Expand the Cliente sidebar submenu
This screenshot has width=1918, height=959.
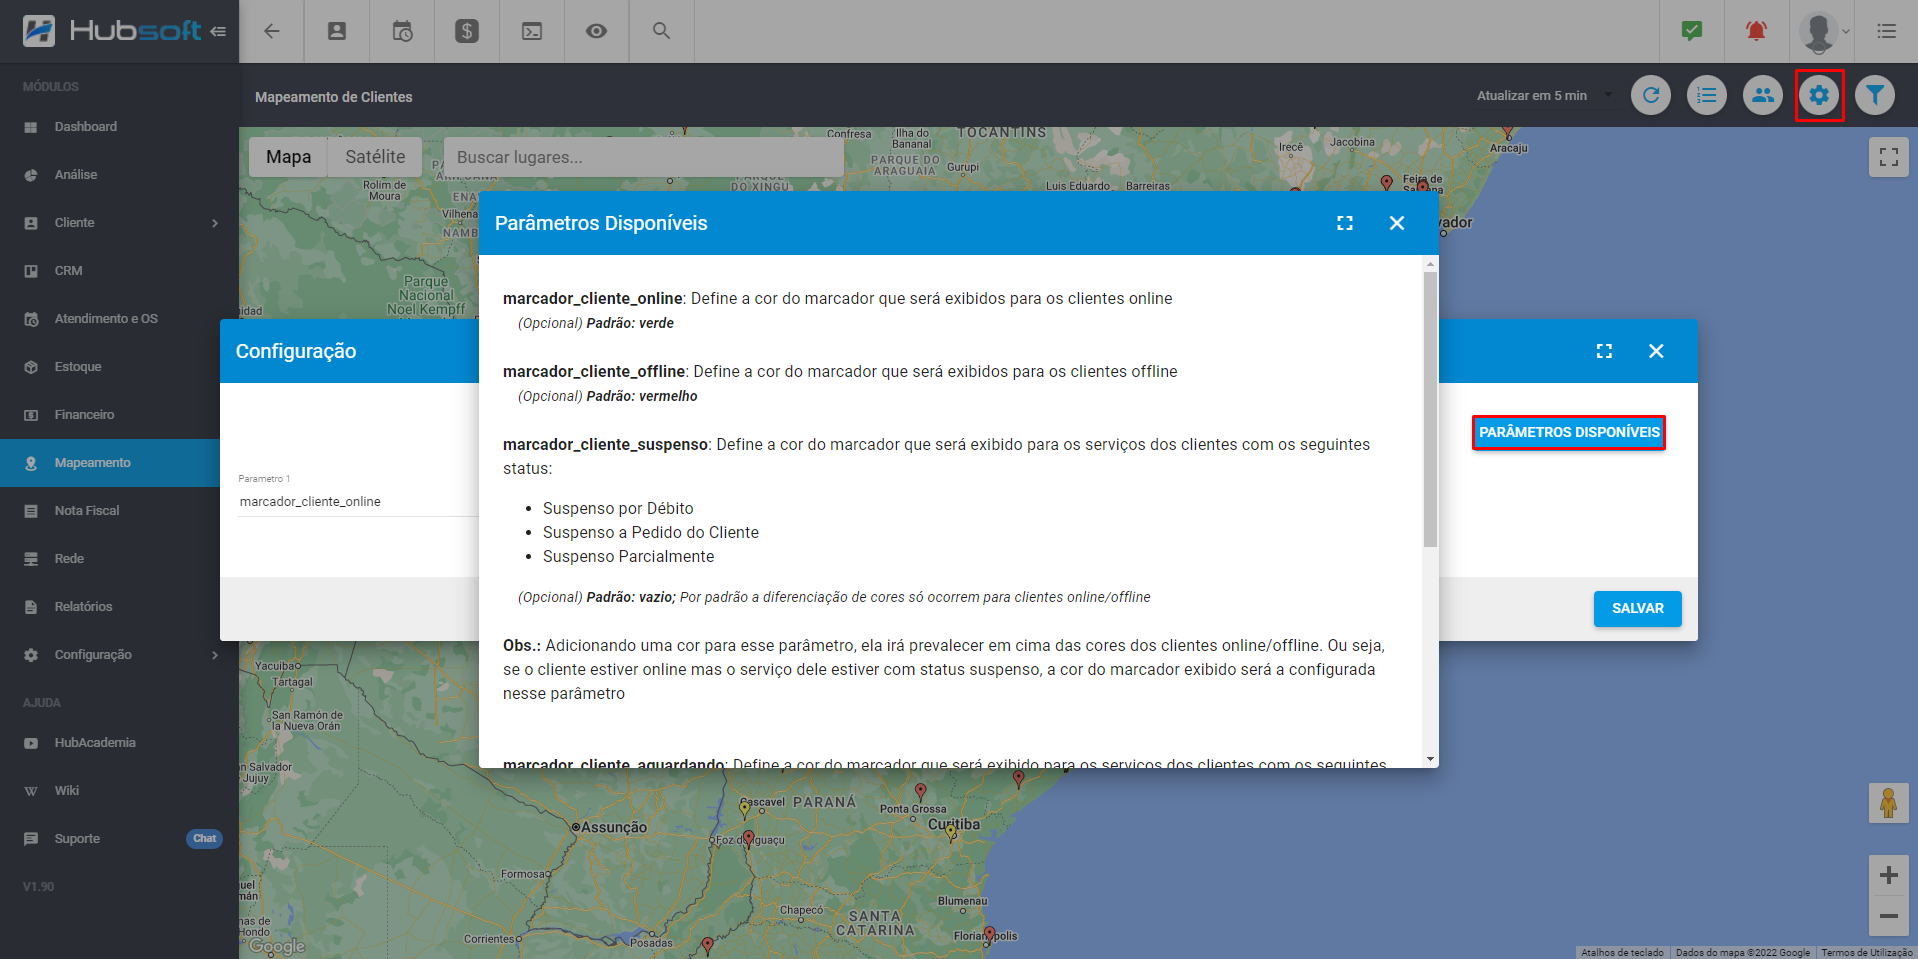coord(215,223)
